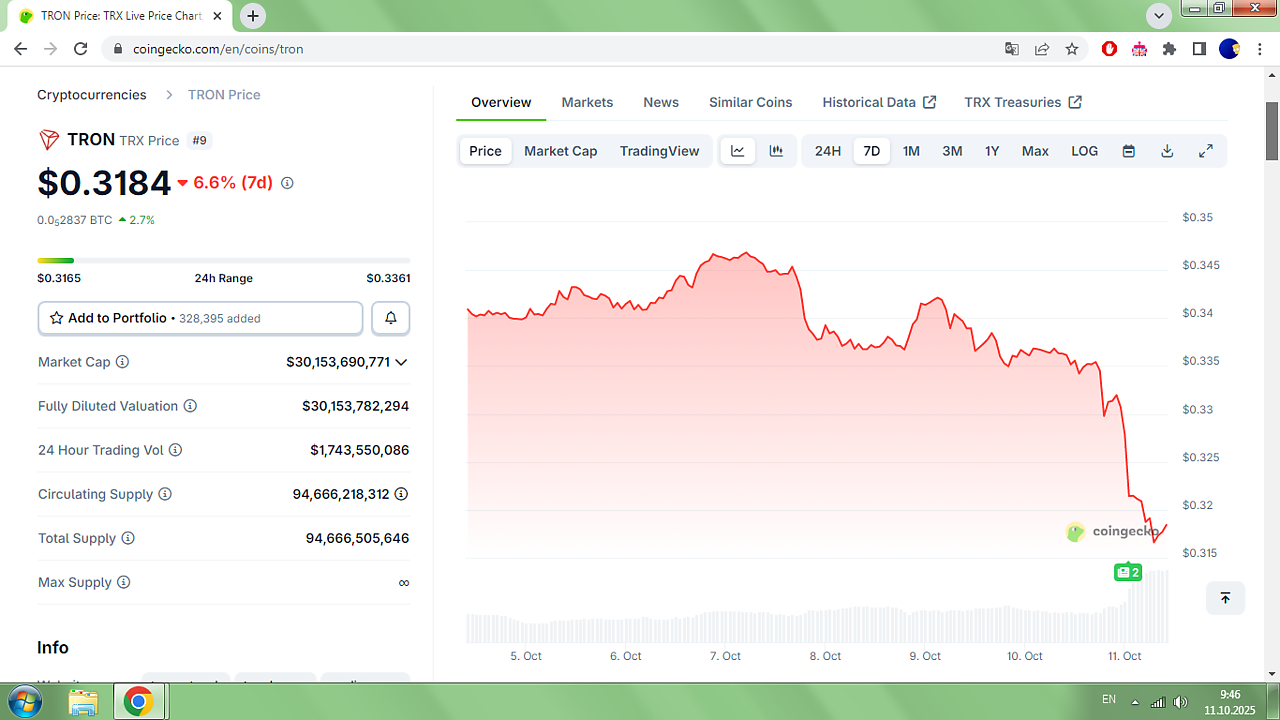
Task: Switch chart to line chart icon
Action: point(738,151)
